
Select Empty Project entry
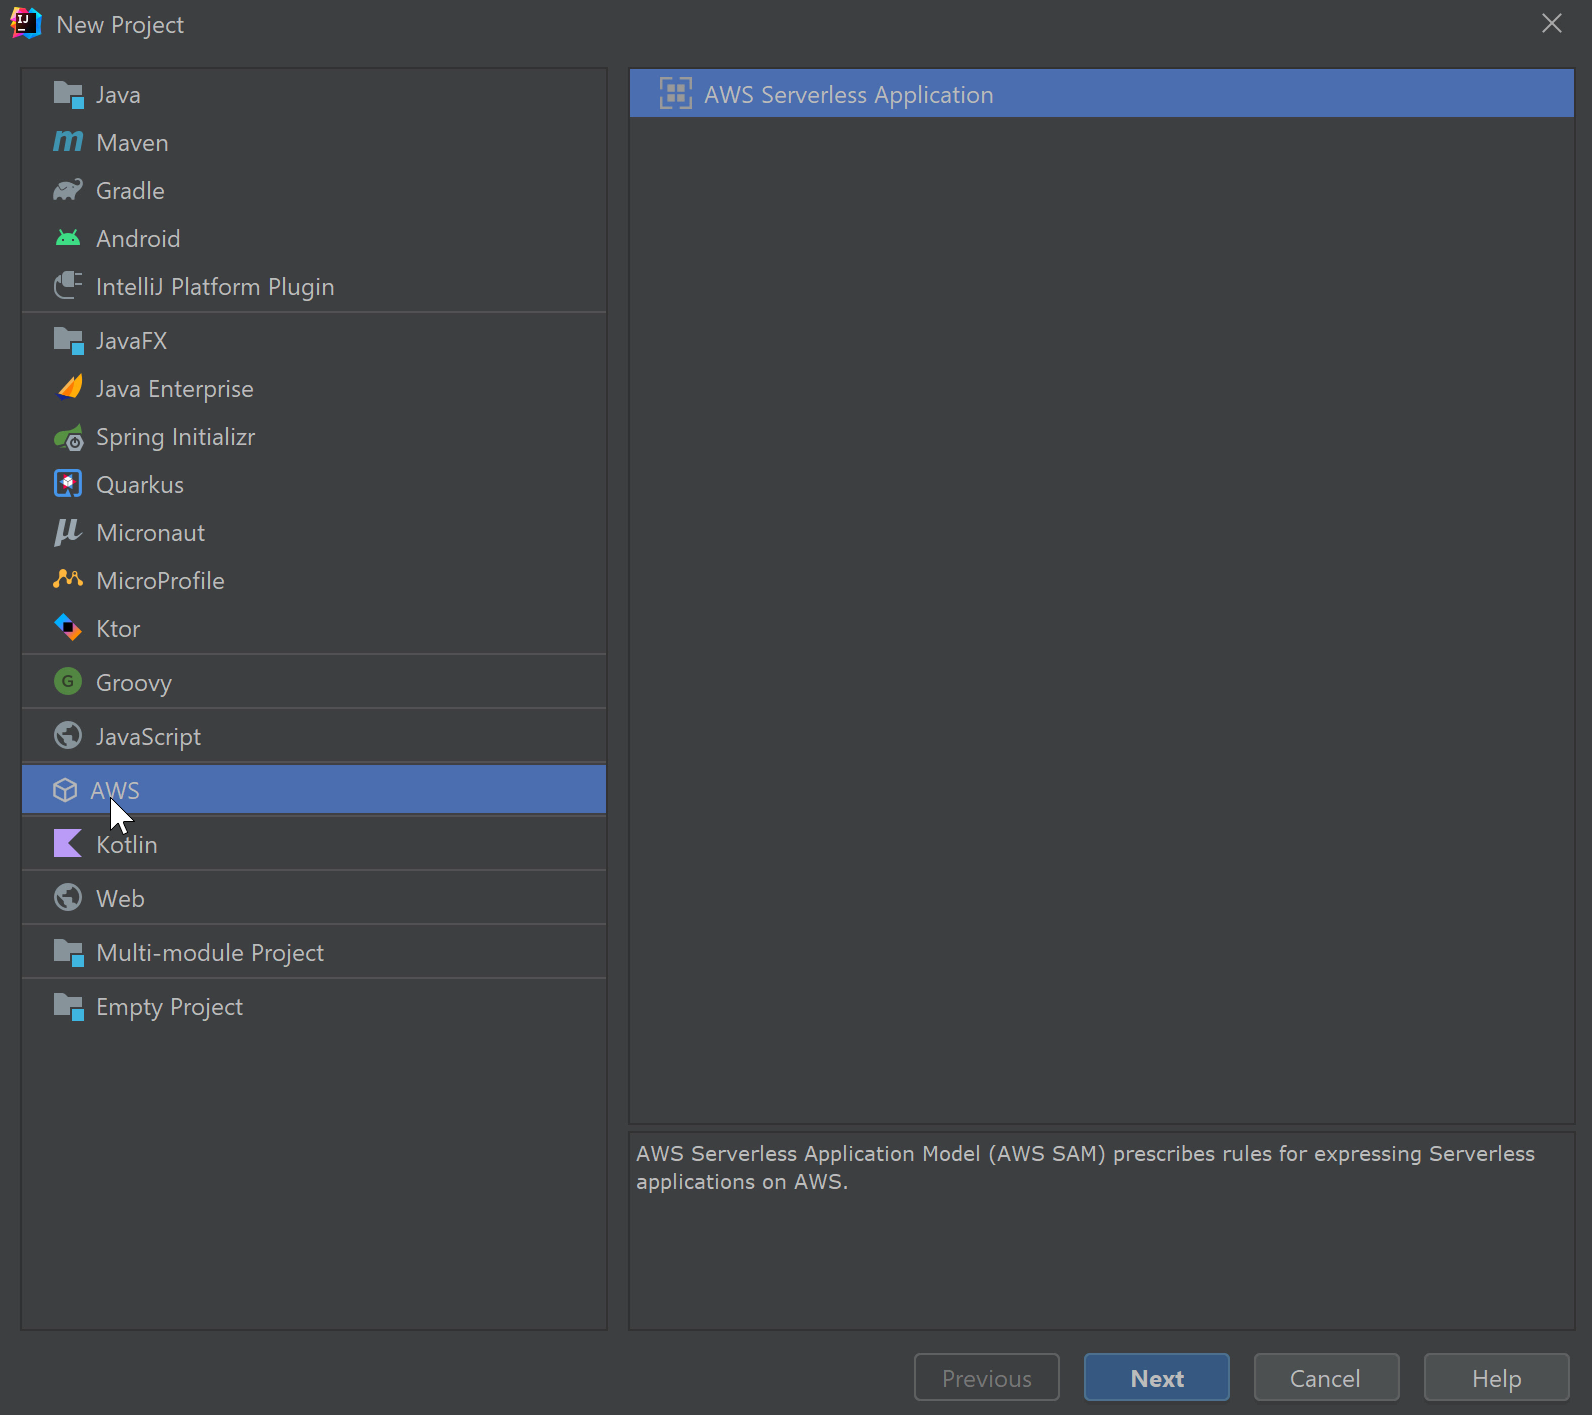(169, 1007)
